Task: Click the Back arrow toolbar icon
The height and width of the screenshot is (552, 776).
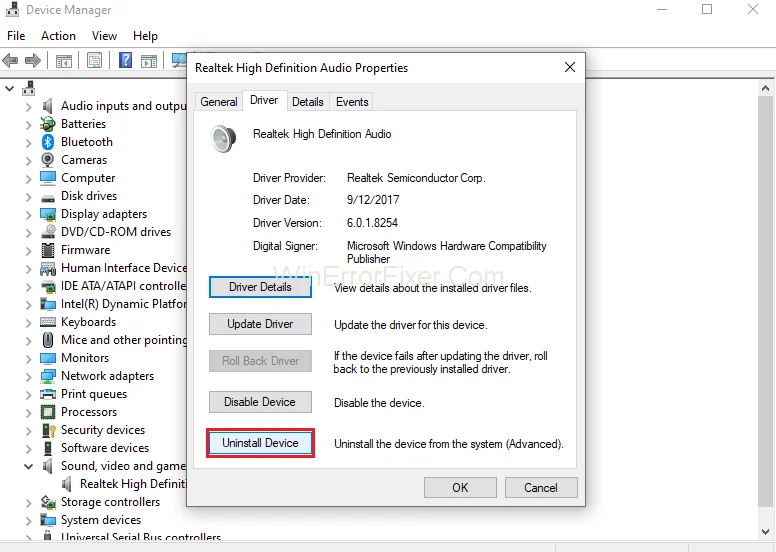Action: tap(10, 61)
